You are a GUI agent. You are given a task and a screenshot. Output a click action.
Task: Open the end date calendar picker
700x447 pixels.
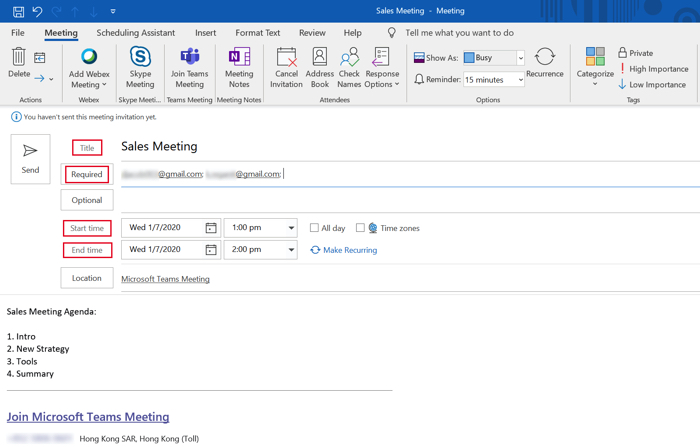click(x=211, y=250)
